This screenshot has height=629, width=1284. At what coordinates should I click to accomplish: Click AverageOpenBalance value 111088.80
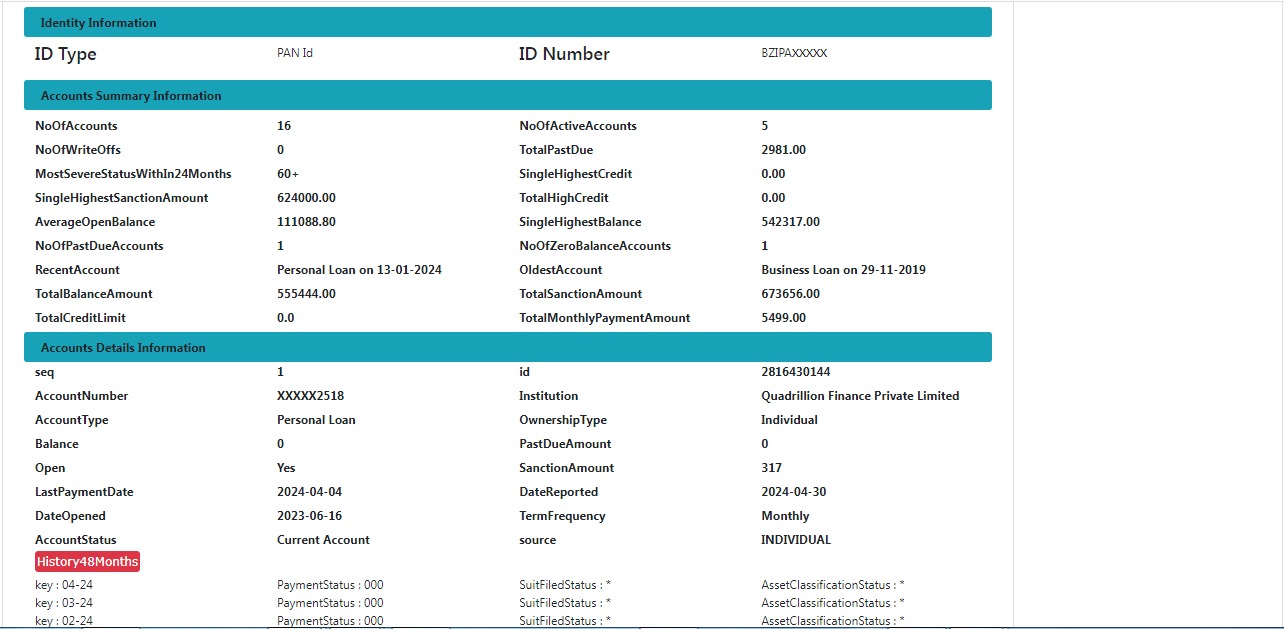click(x=306, y=222)
